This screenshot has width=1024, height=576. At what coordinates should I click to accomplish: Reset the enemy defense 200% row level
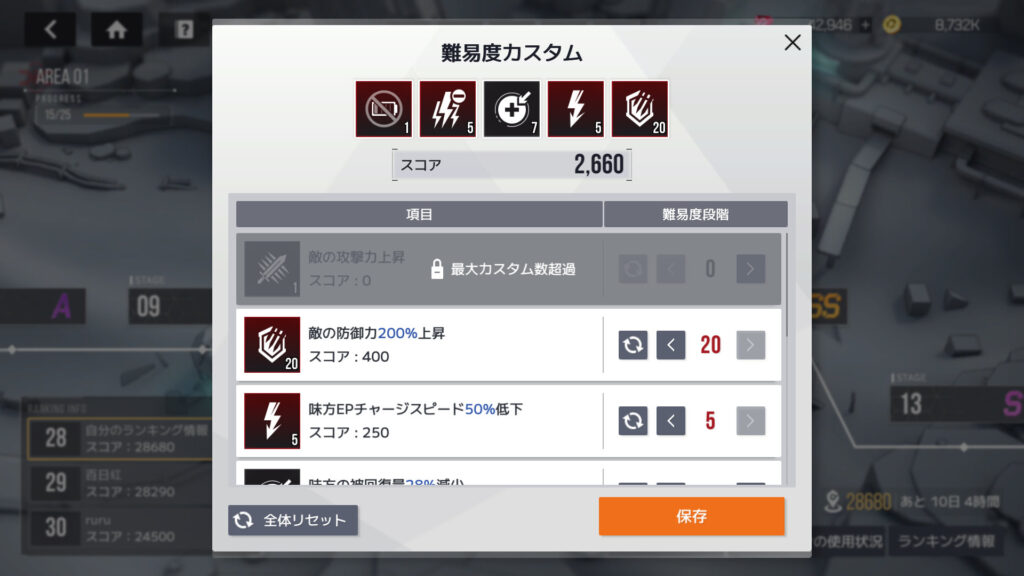click(x=633, y=345)
